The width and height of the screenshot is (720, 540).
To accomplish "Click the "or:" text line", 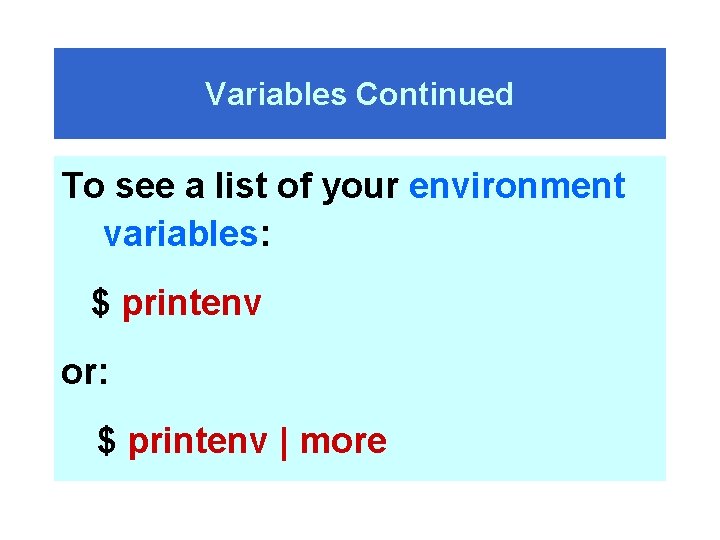I will click(84, 372).
